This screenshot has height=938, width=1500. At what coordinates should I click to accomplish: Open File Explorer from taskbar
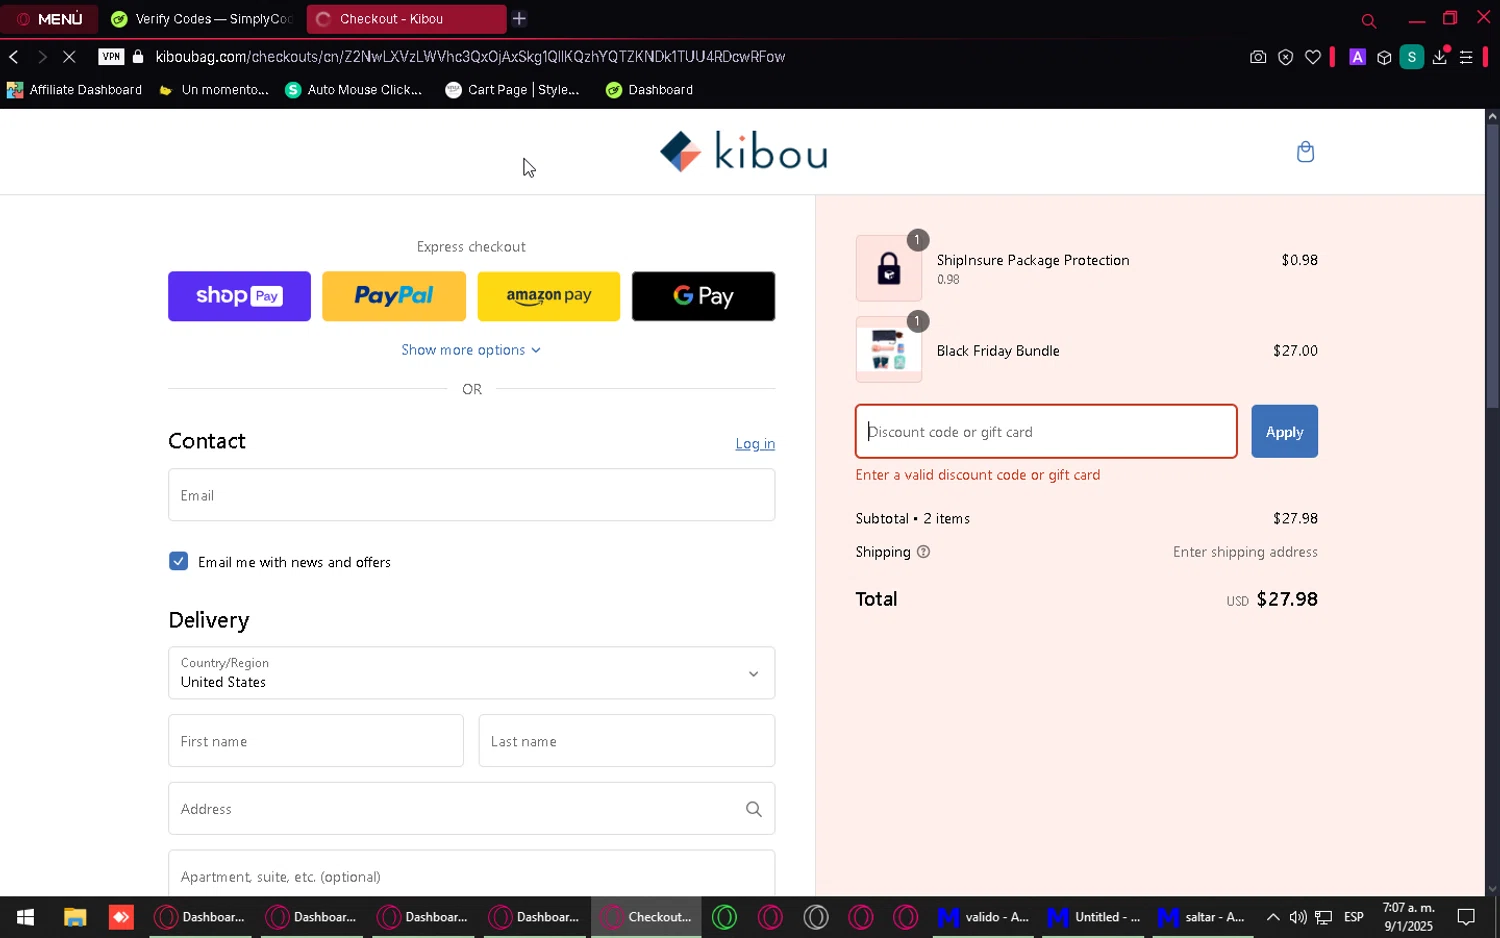(x=75, y=917)
